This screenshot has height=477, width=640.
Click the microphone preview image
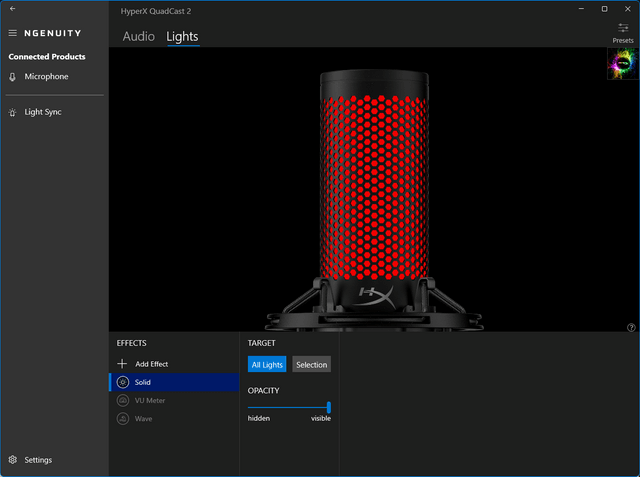click(374, 200)
